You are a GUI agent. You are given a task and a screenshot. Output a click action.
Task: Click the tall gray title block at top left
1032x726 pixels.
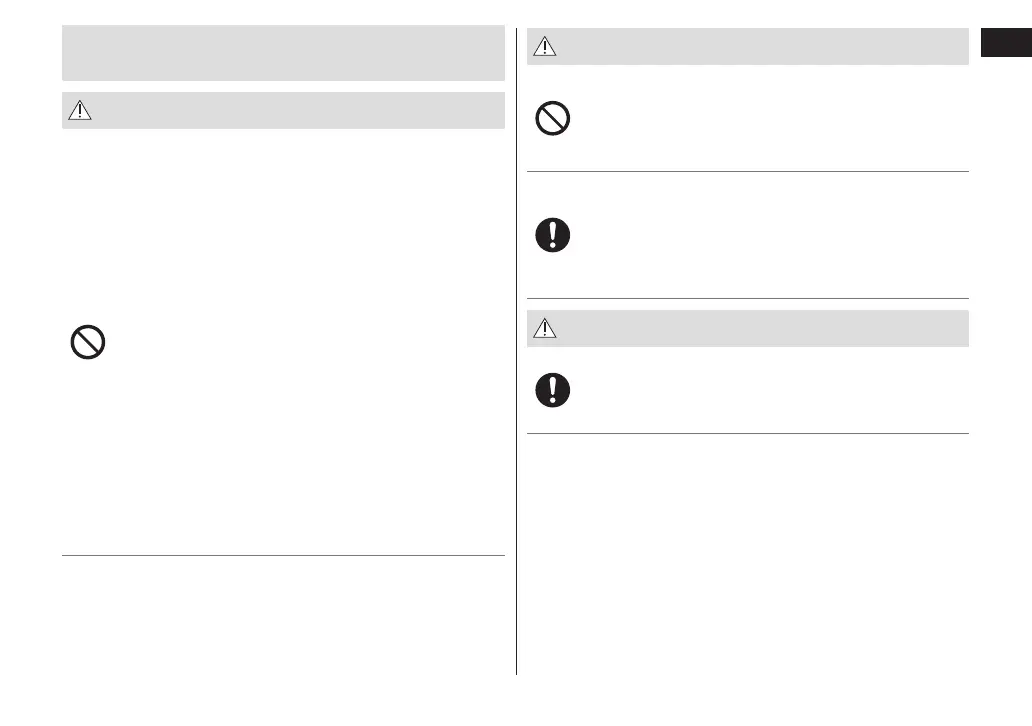283,53
